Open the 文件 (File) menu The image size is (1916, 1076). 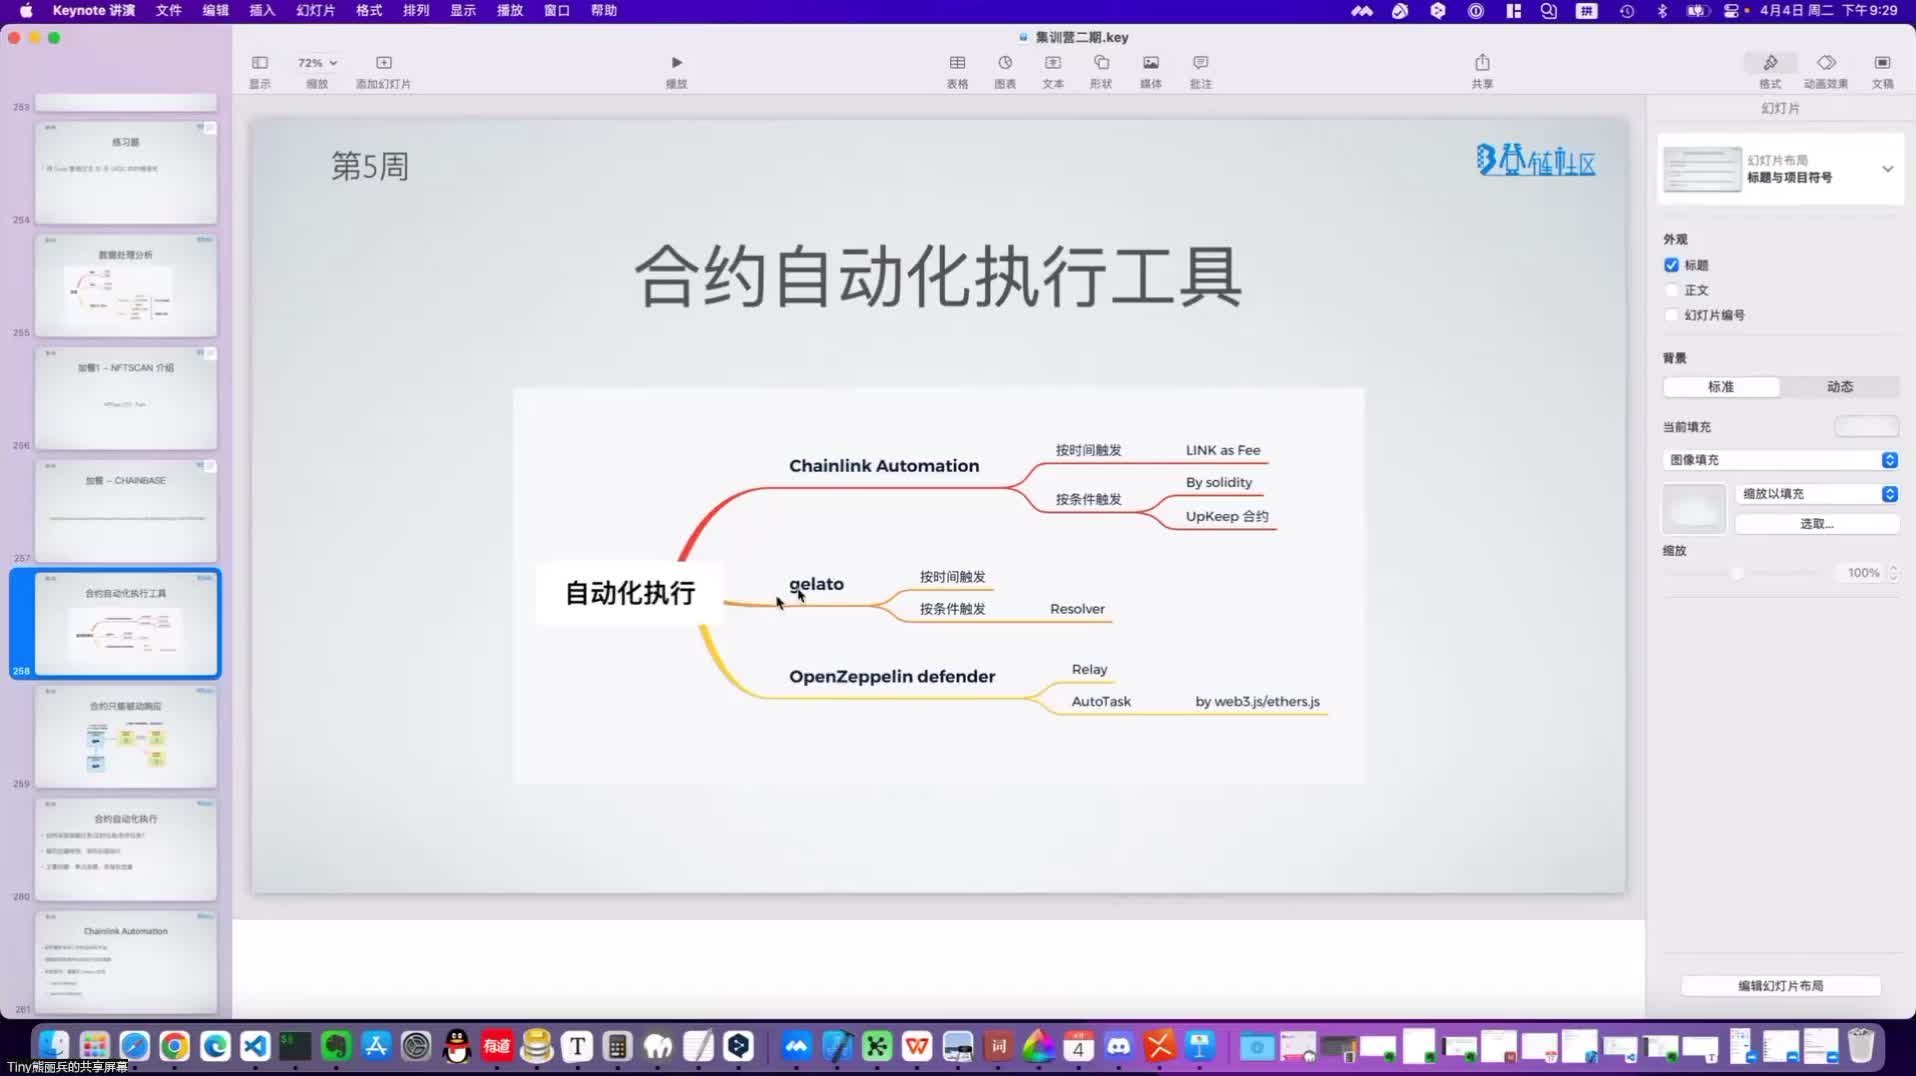click(x=169, y=10)
